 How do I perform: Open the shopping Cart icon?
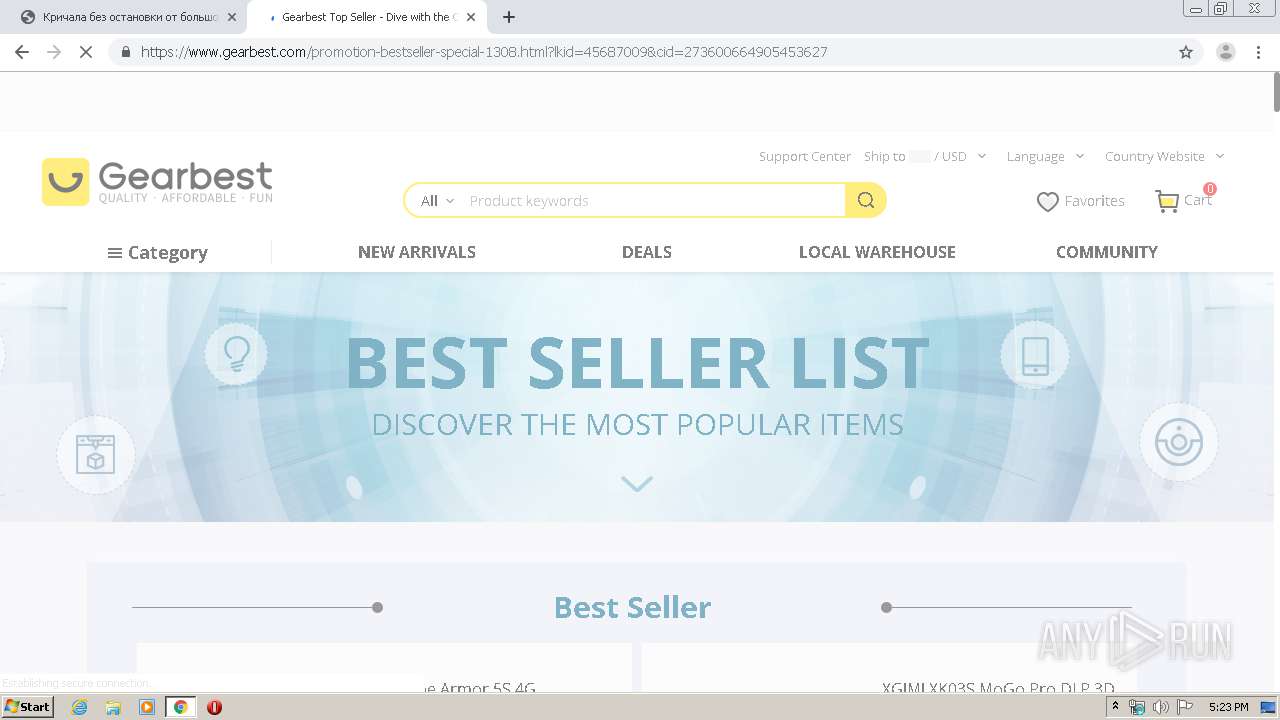(1167, 201)
